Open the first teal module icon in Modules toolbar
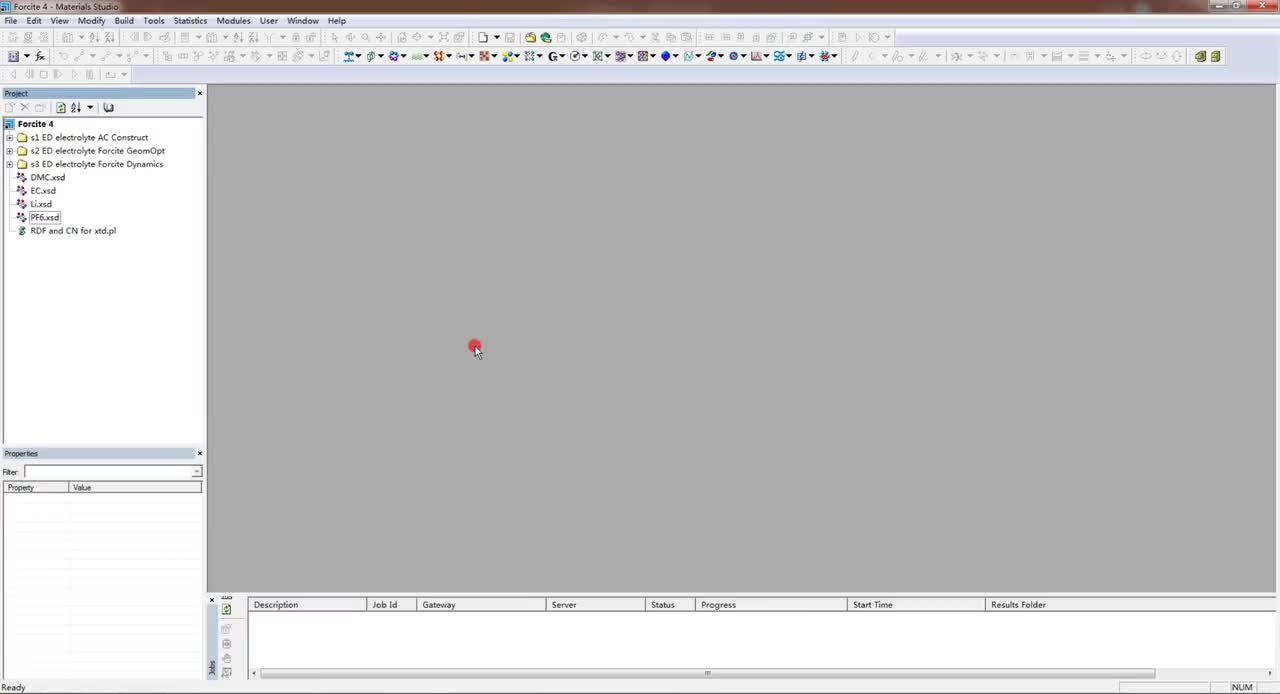 [x=348, y=56]
